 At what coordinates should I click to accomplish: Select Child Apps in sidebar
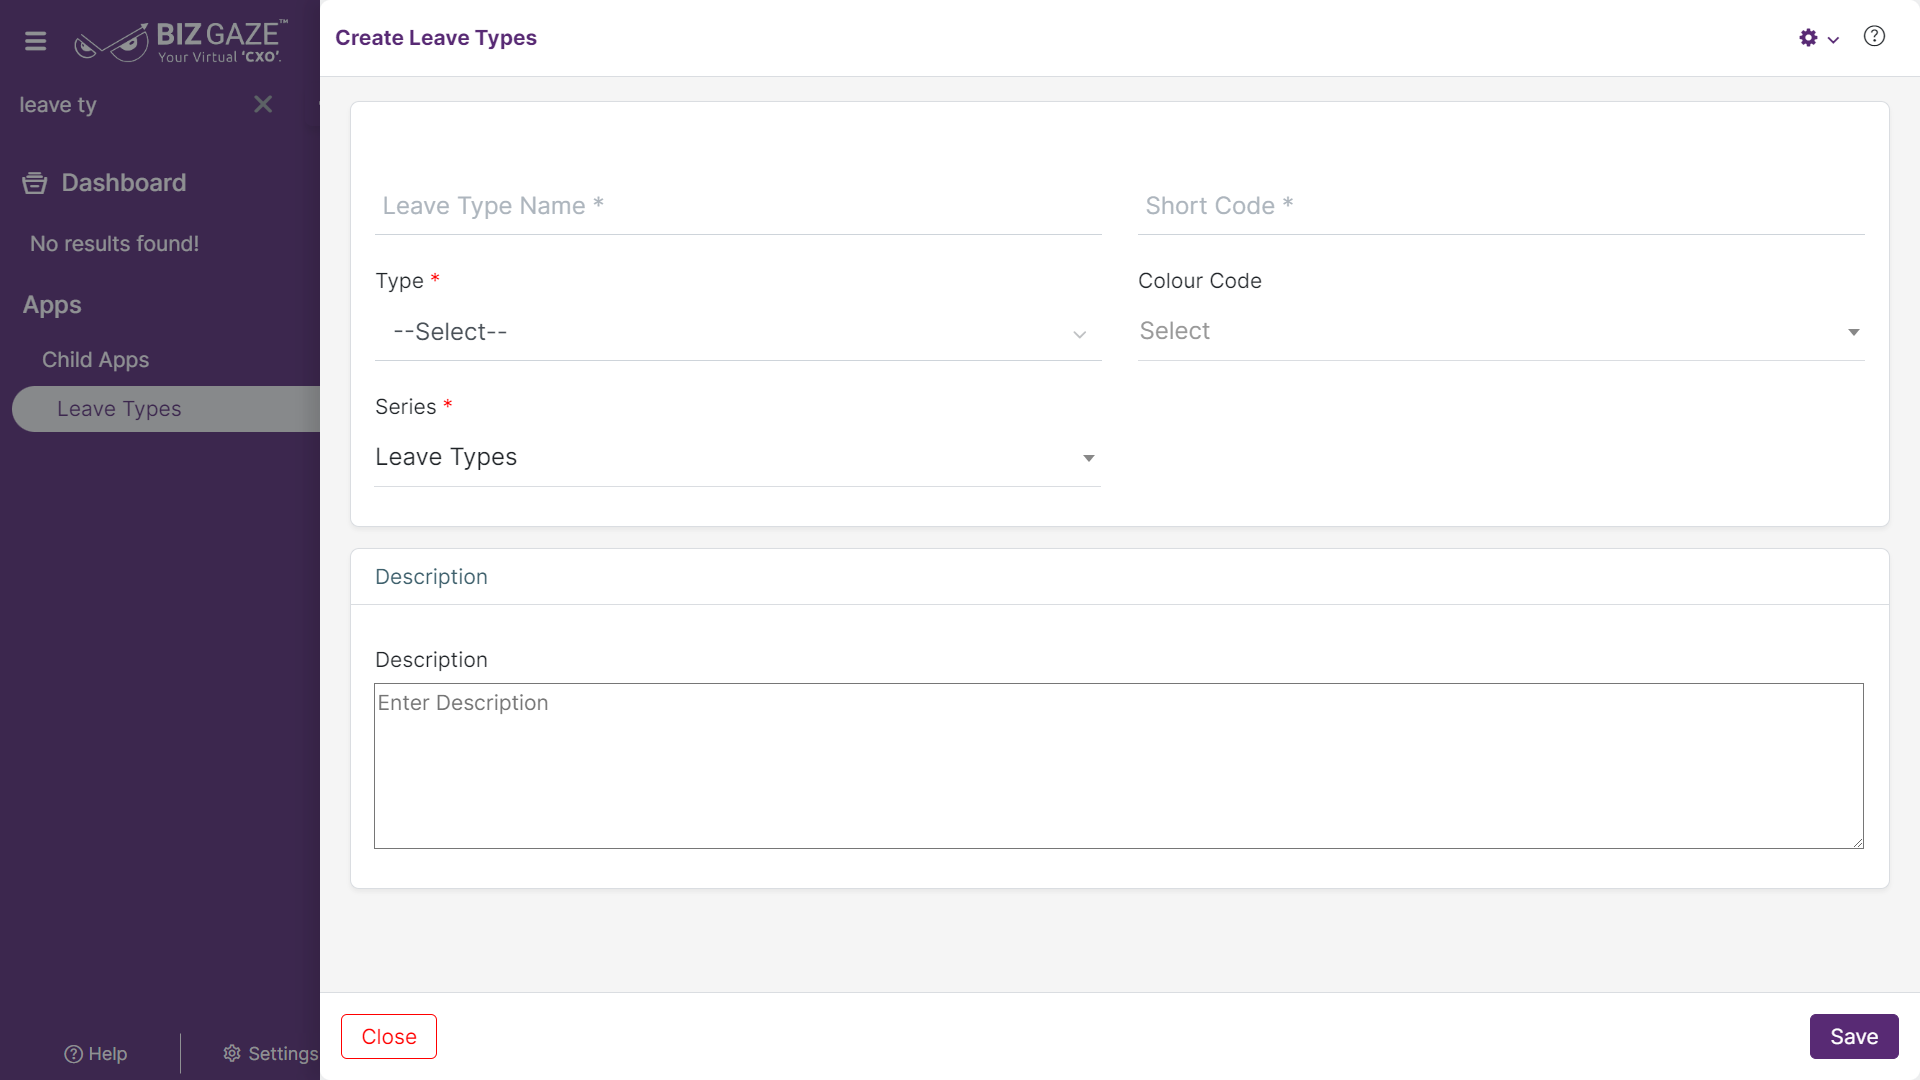95,360
